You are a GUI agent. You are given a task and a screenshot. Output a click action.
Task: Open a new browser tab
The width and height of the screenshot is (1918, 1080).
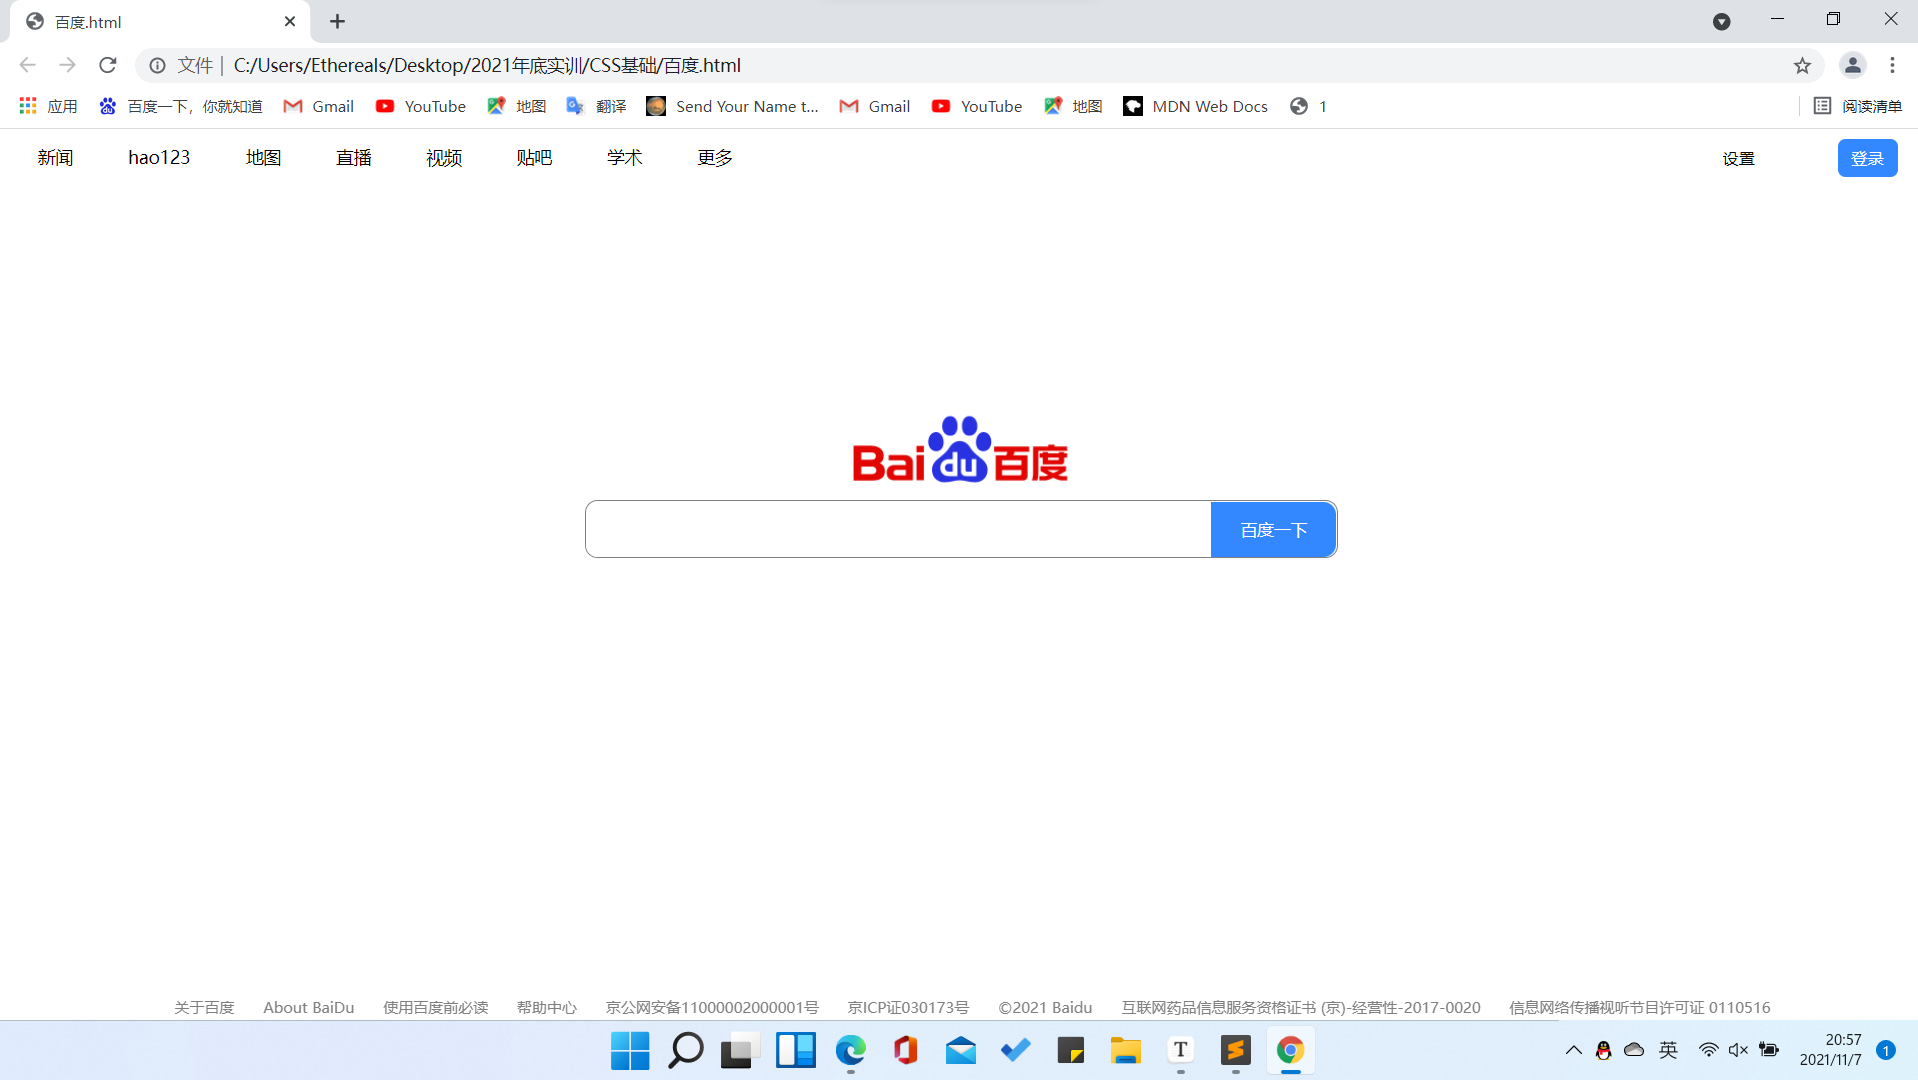tap(337, 21)
